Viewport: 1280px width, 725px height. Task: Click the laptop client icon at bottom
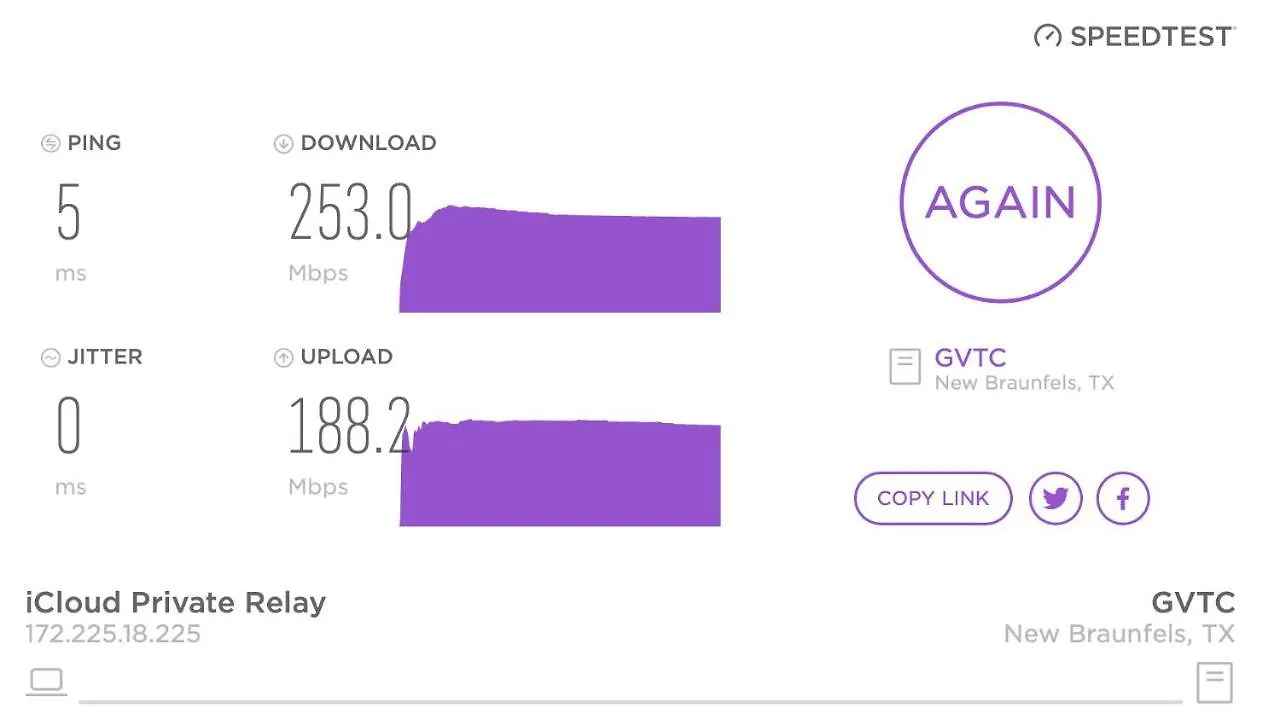coord(46,682)
